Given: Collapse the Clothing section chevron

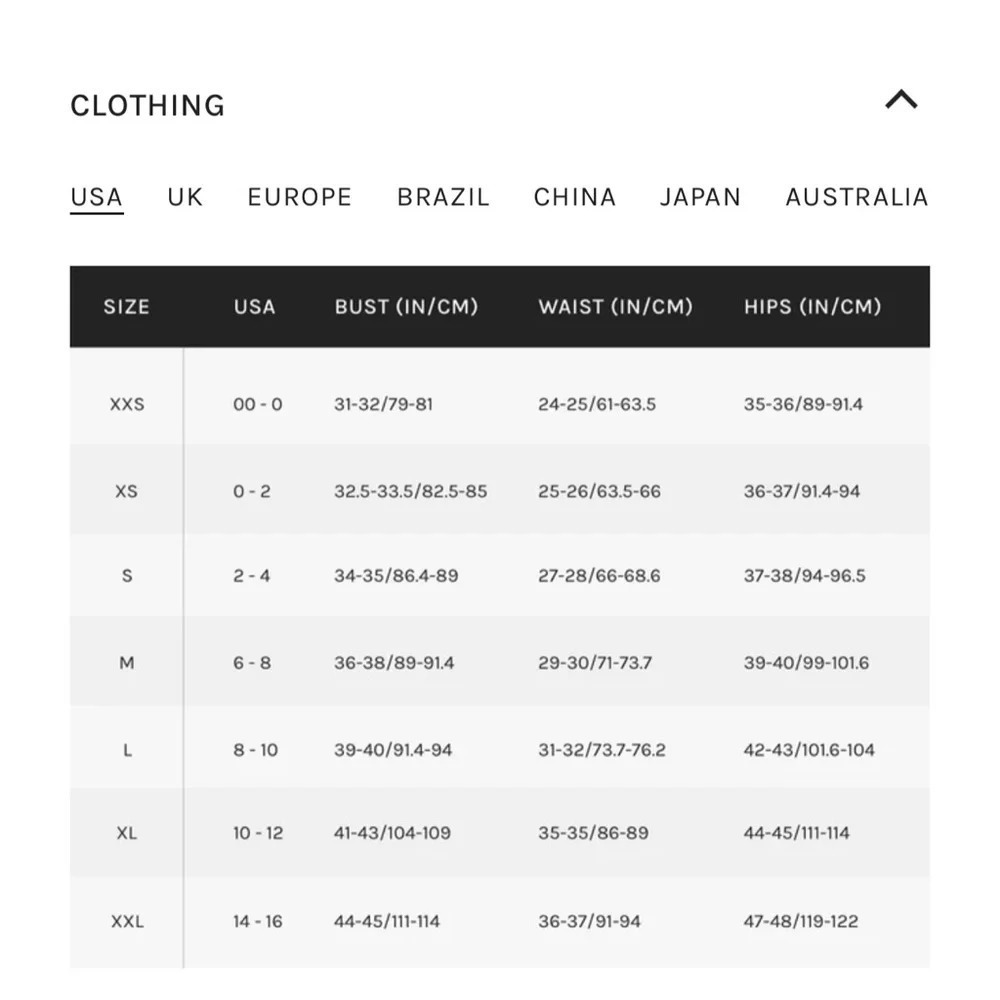Looking at the screenshot, I should coord(901,100).
